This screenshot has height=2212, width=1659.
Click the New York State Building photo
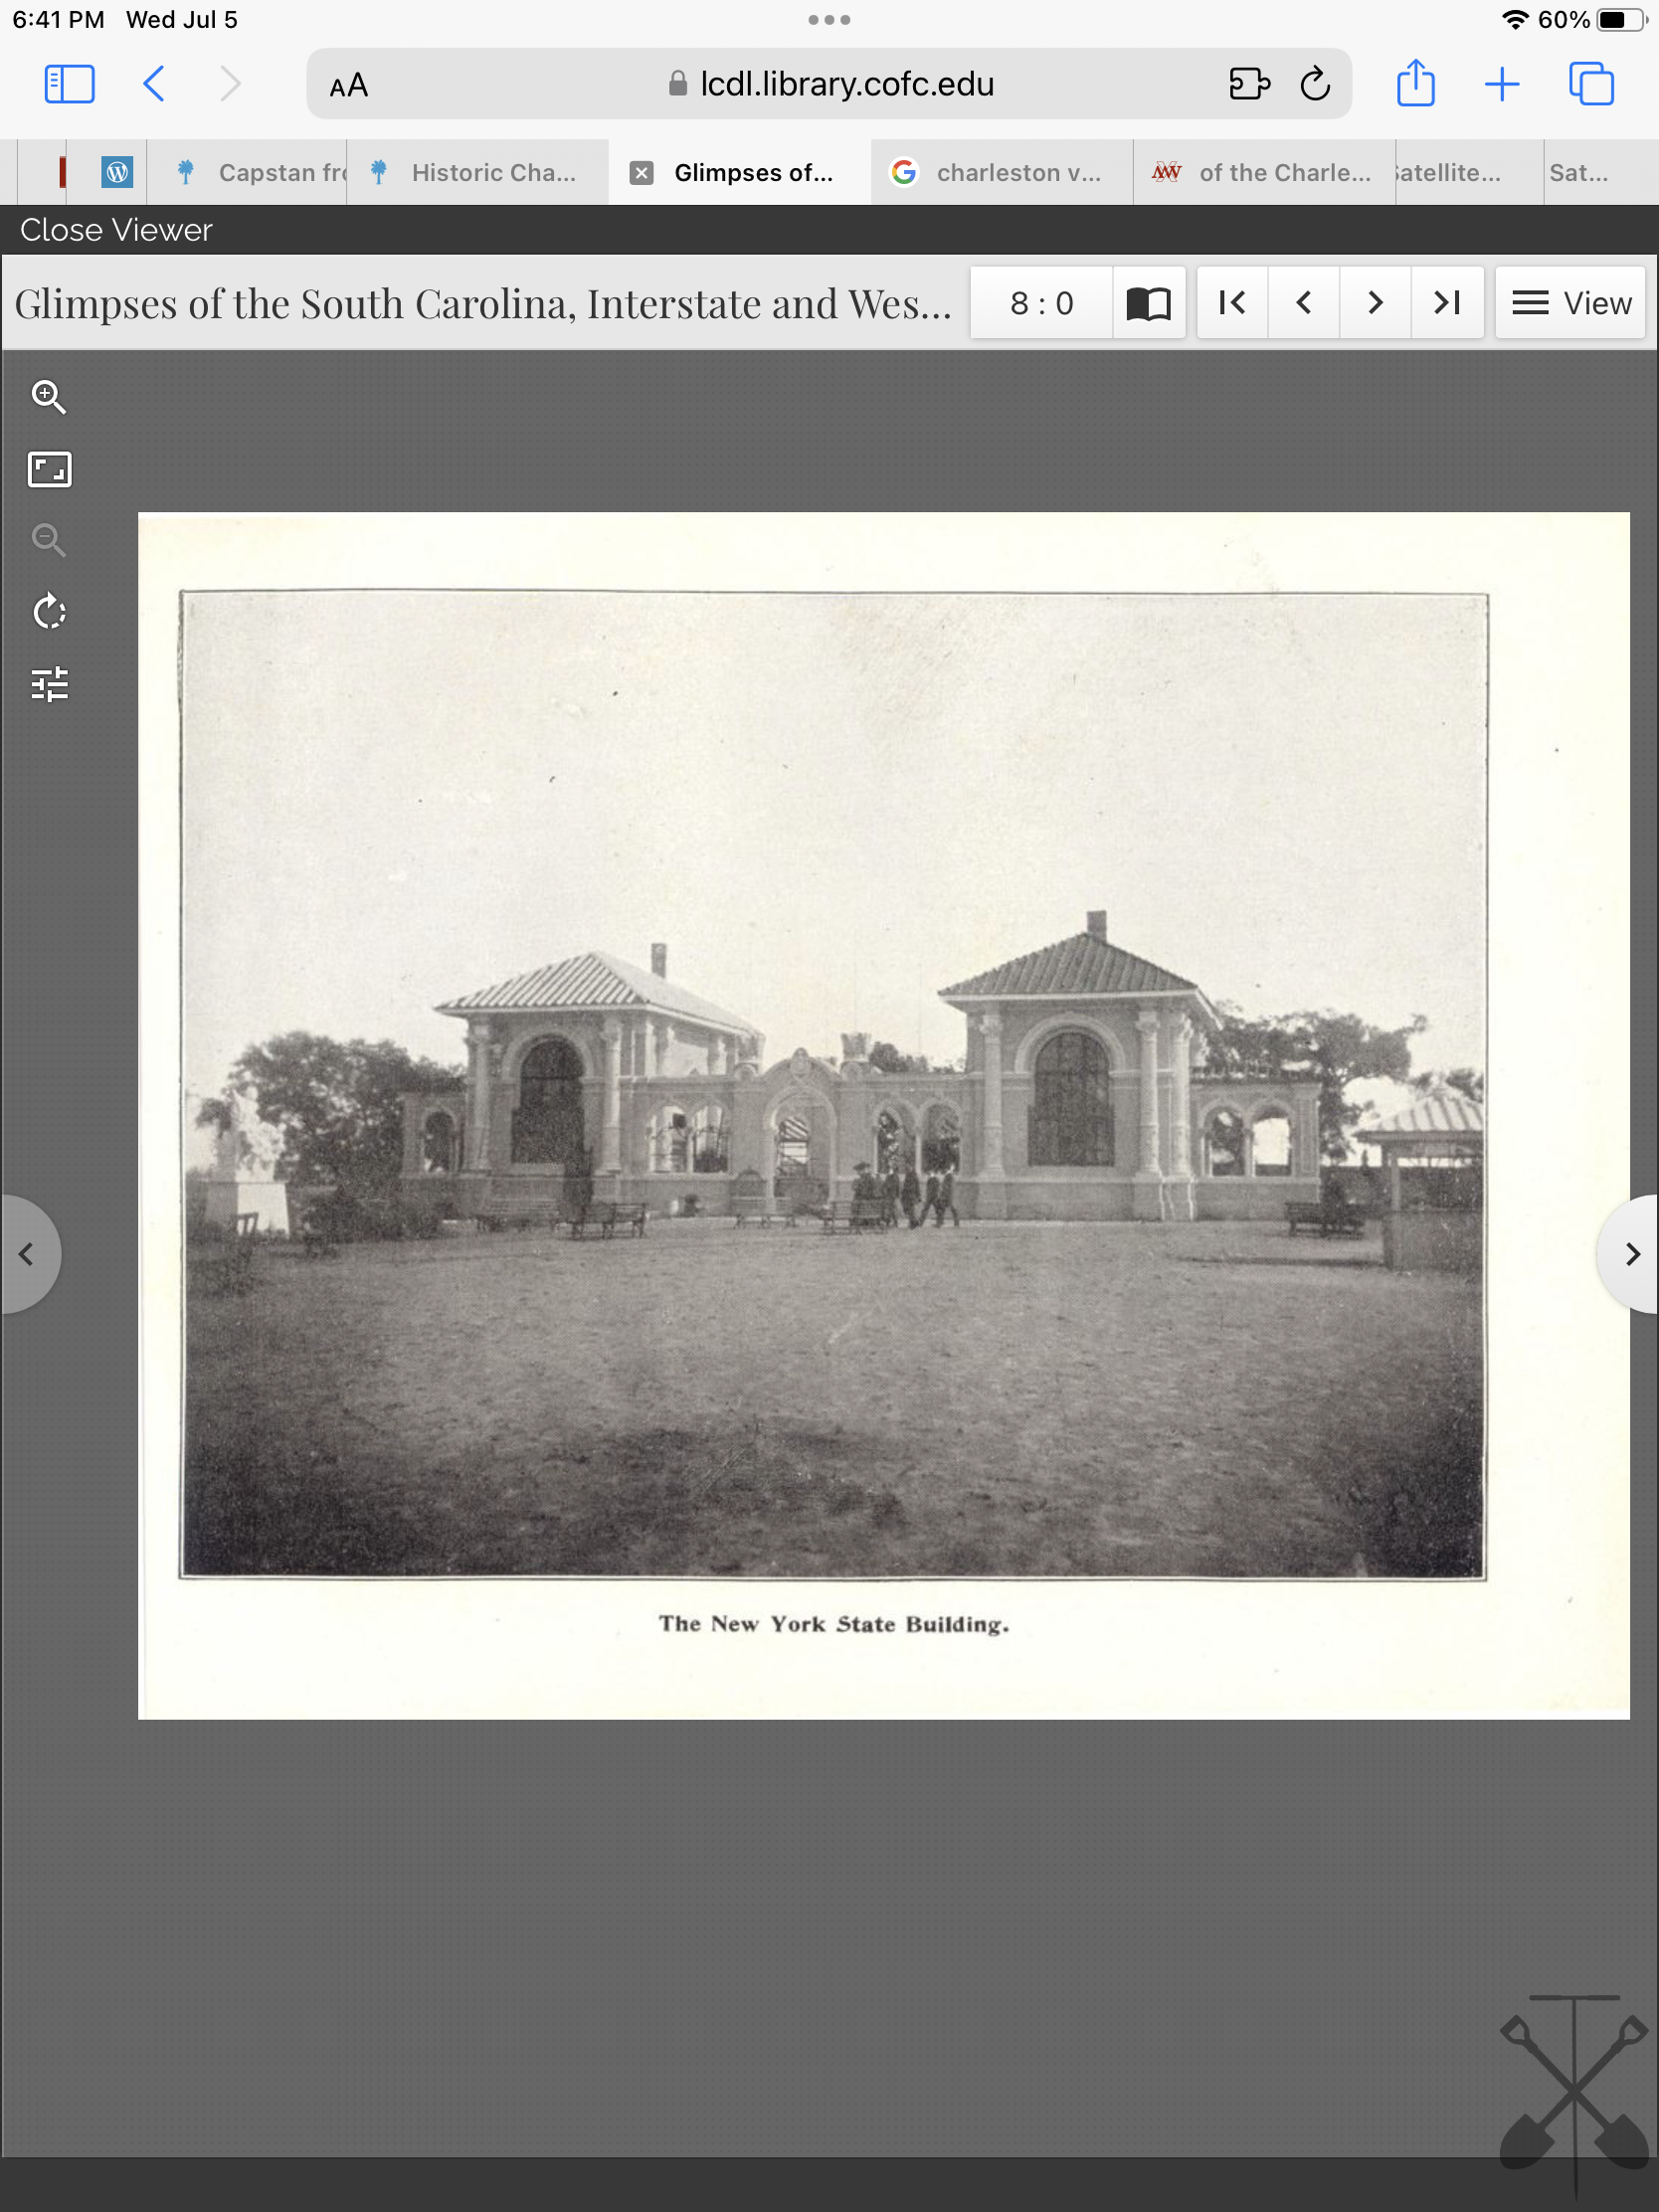pyautogui.click(x=833, y=1084)
